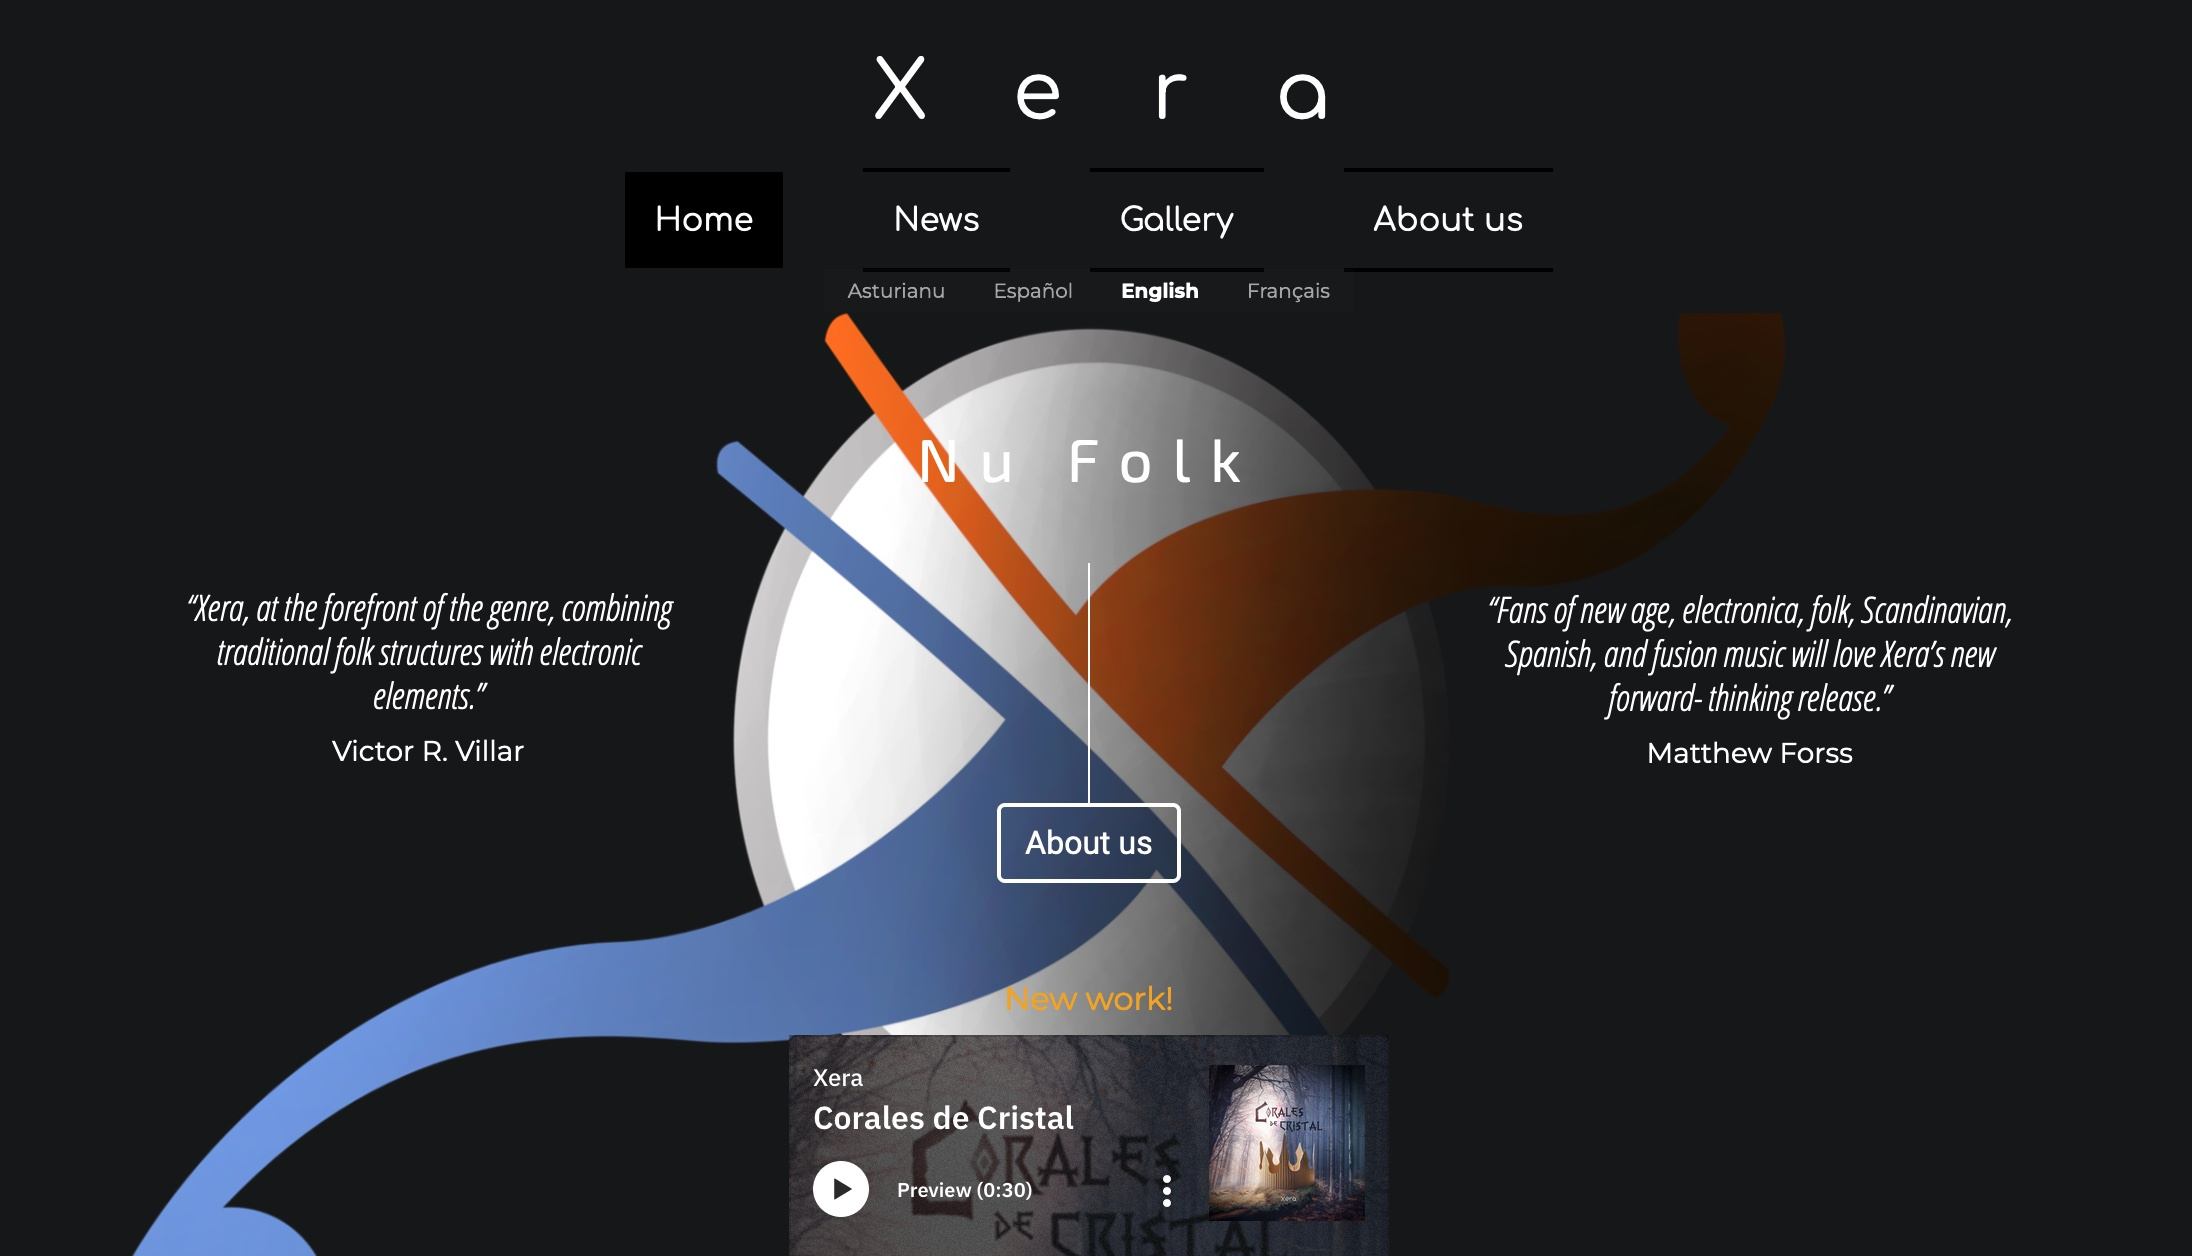Click the Nu Folk heading
The image size is (2192, 1256).
click(1081, 462)
